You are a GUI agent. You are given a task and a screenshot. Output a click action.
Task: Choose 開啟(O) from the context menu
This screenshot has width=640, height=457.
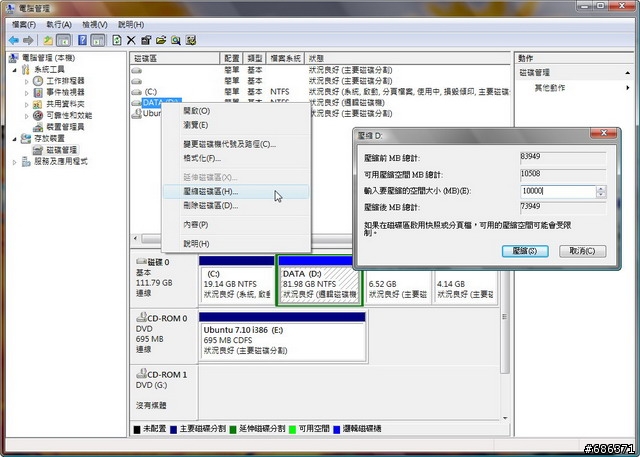[236, 111]
